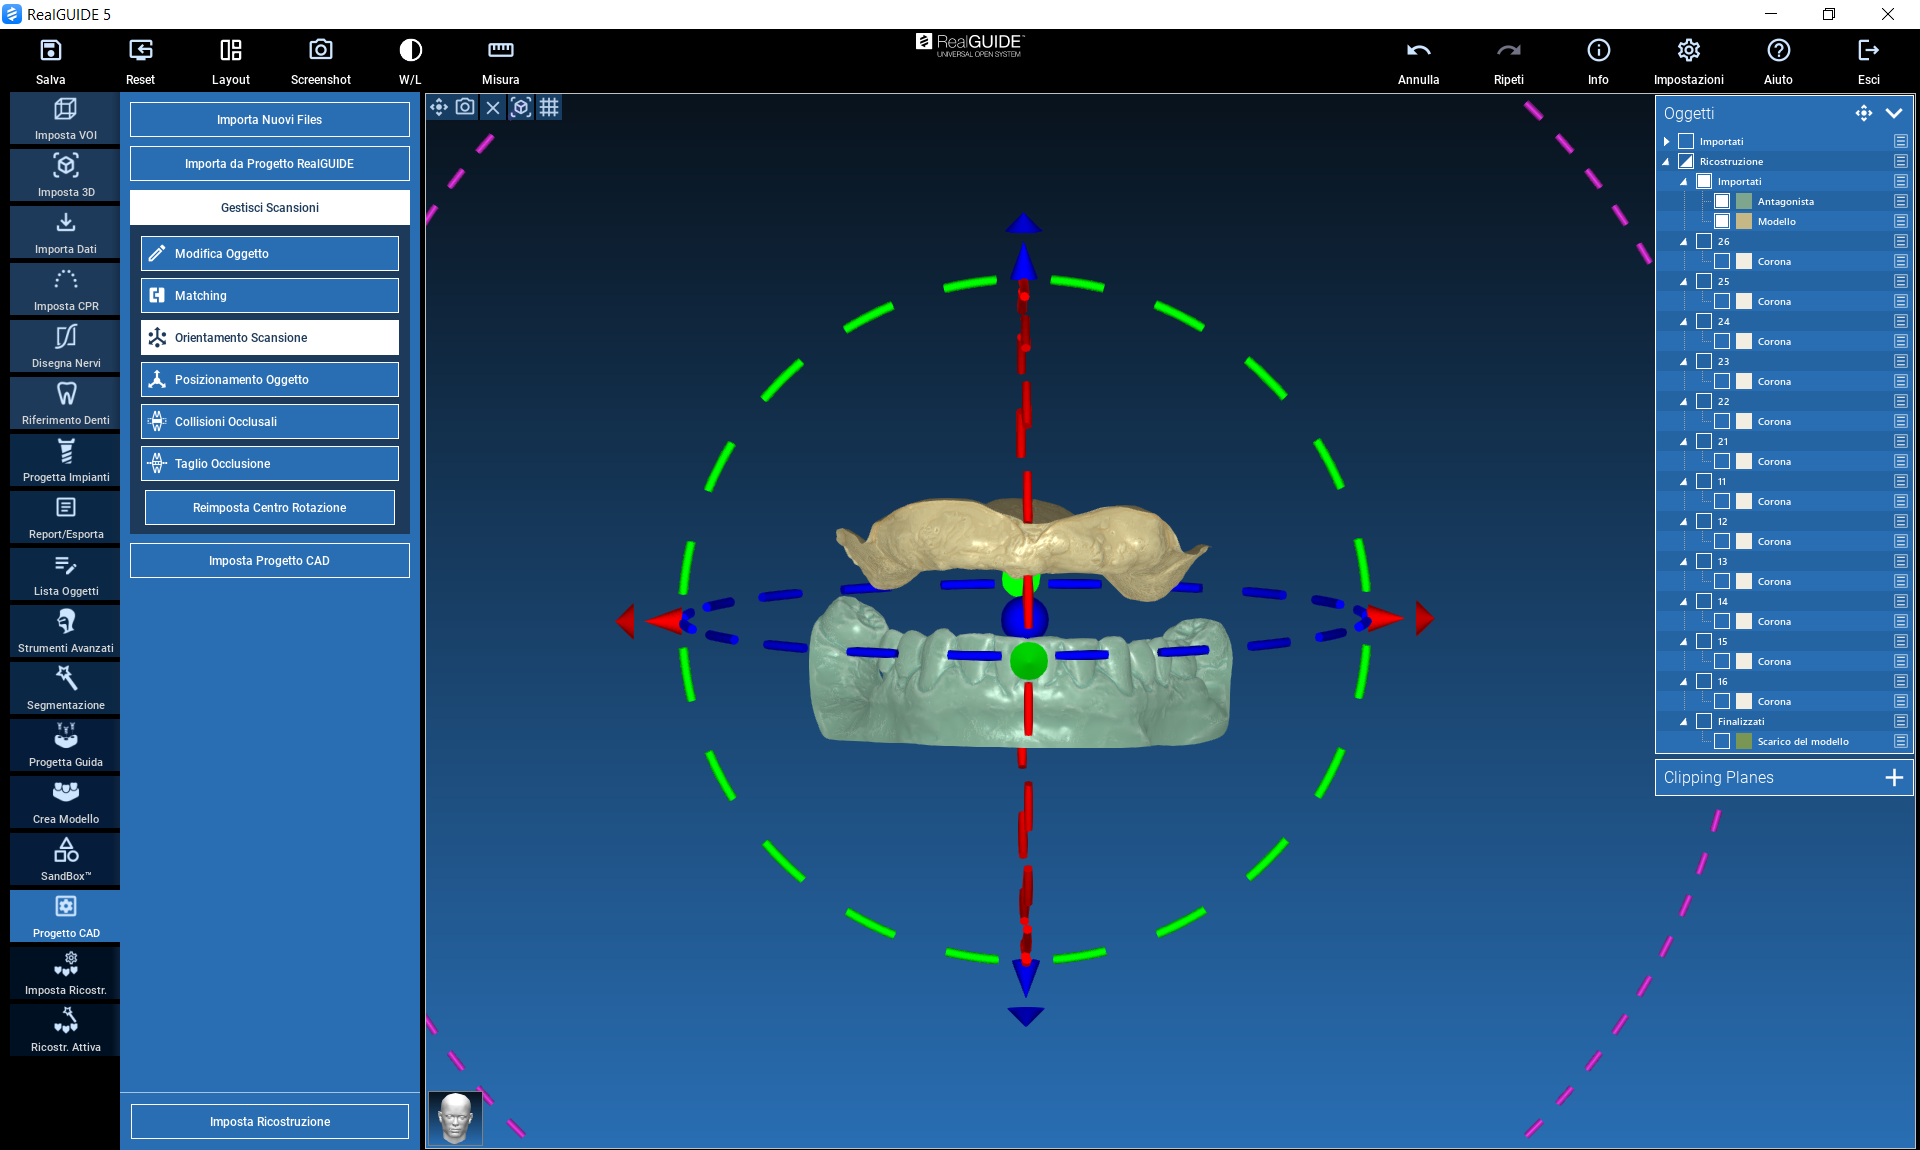1920x1150 pixels.
Task: Open the SandBox tool
Action: point(65,860)
